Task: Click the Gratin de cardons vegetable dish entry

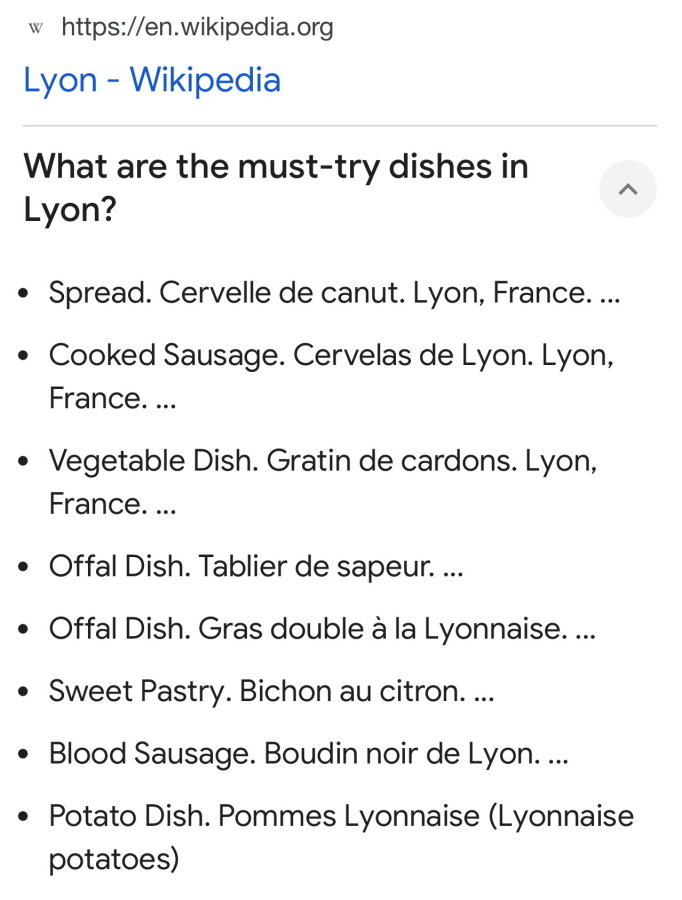Action: 323,482
